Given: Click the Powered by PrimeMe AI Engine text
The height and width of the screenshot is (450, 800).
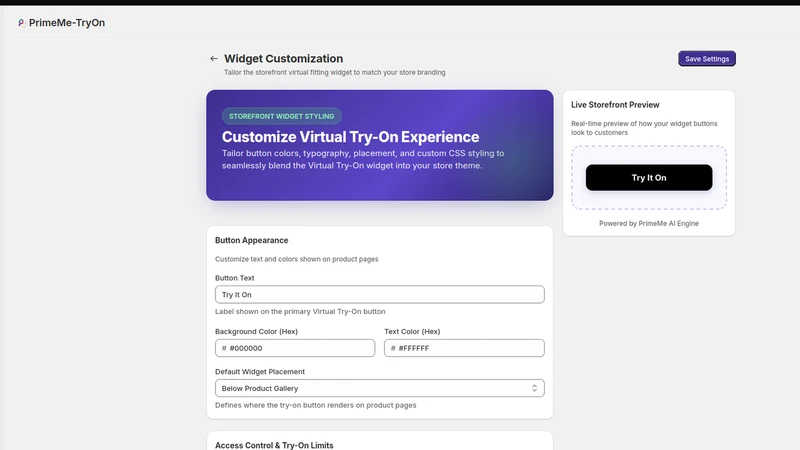Looking at the screenshot, I should (x=648, y=223).
